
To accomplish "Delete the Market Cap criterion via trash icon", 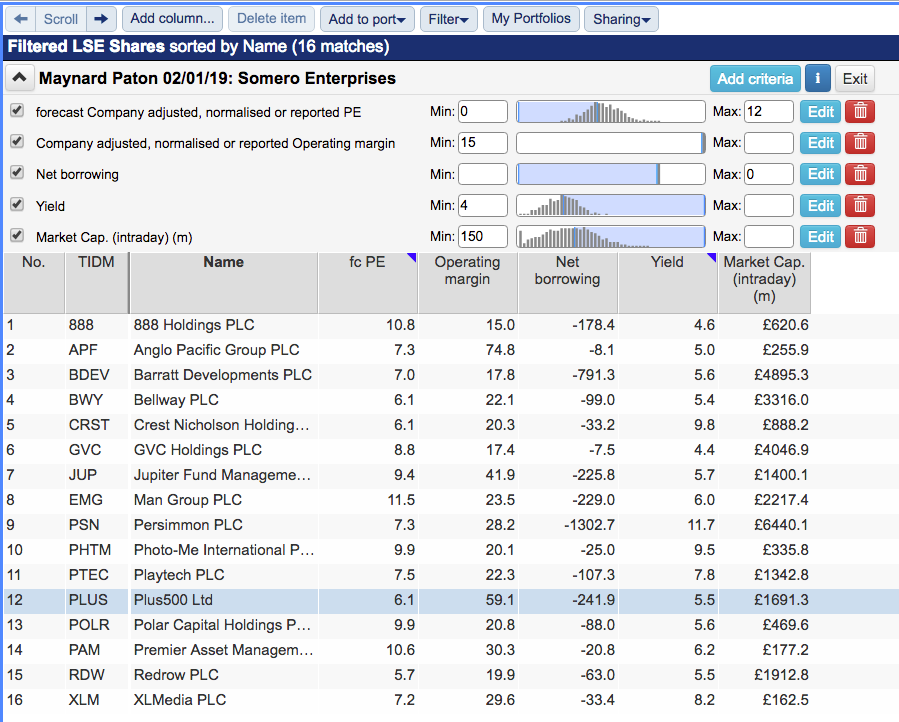I will (860, 236).
